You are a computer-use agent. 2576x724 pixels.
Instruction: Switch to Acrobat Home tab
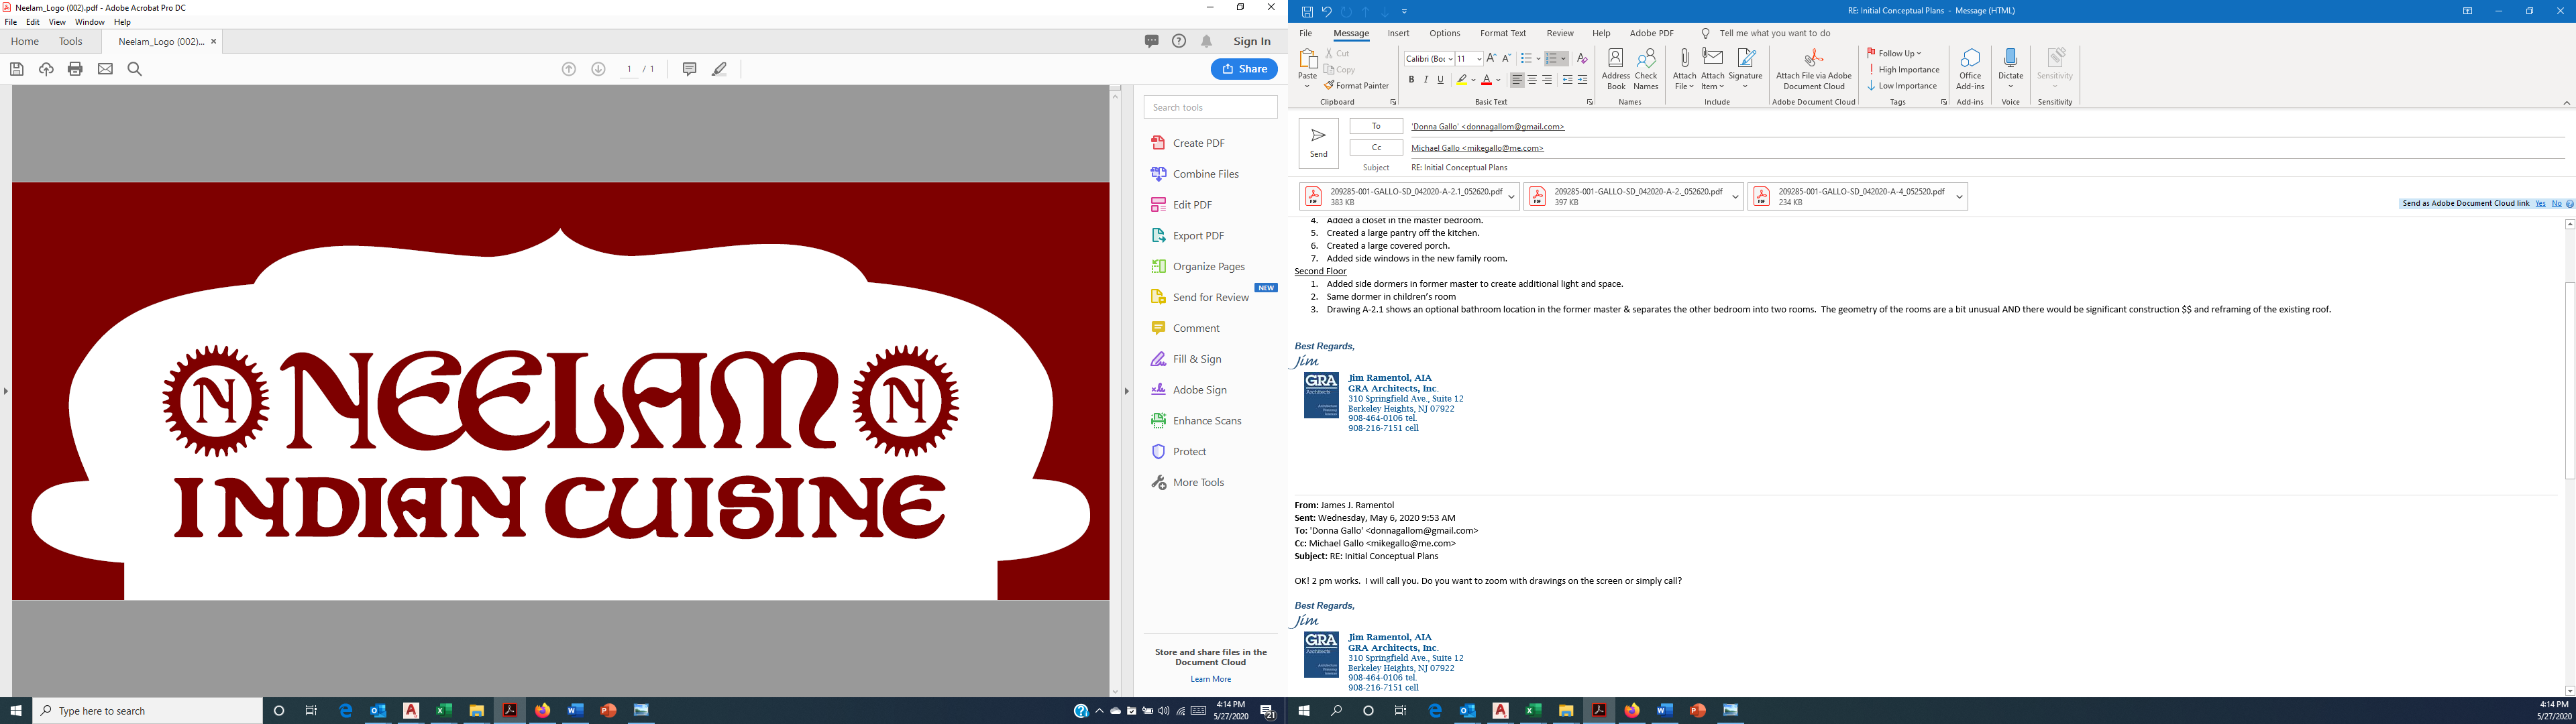25,42
